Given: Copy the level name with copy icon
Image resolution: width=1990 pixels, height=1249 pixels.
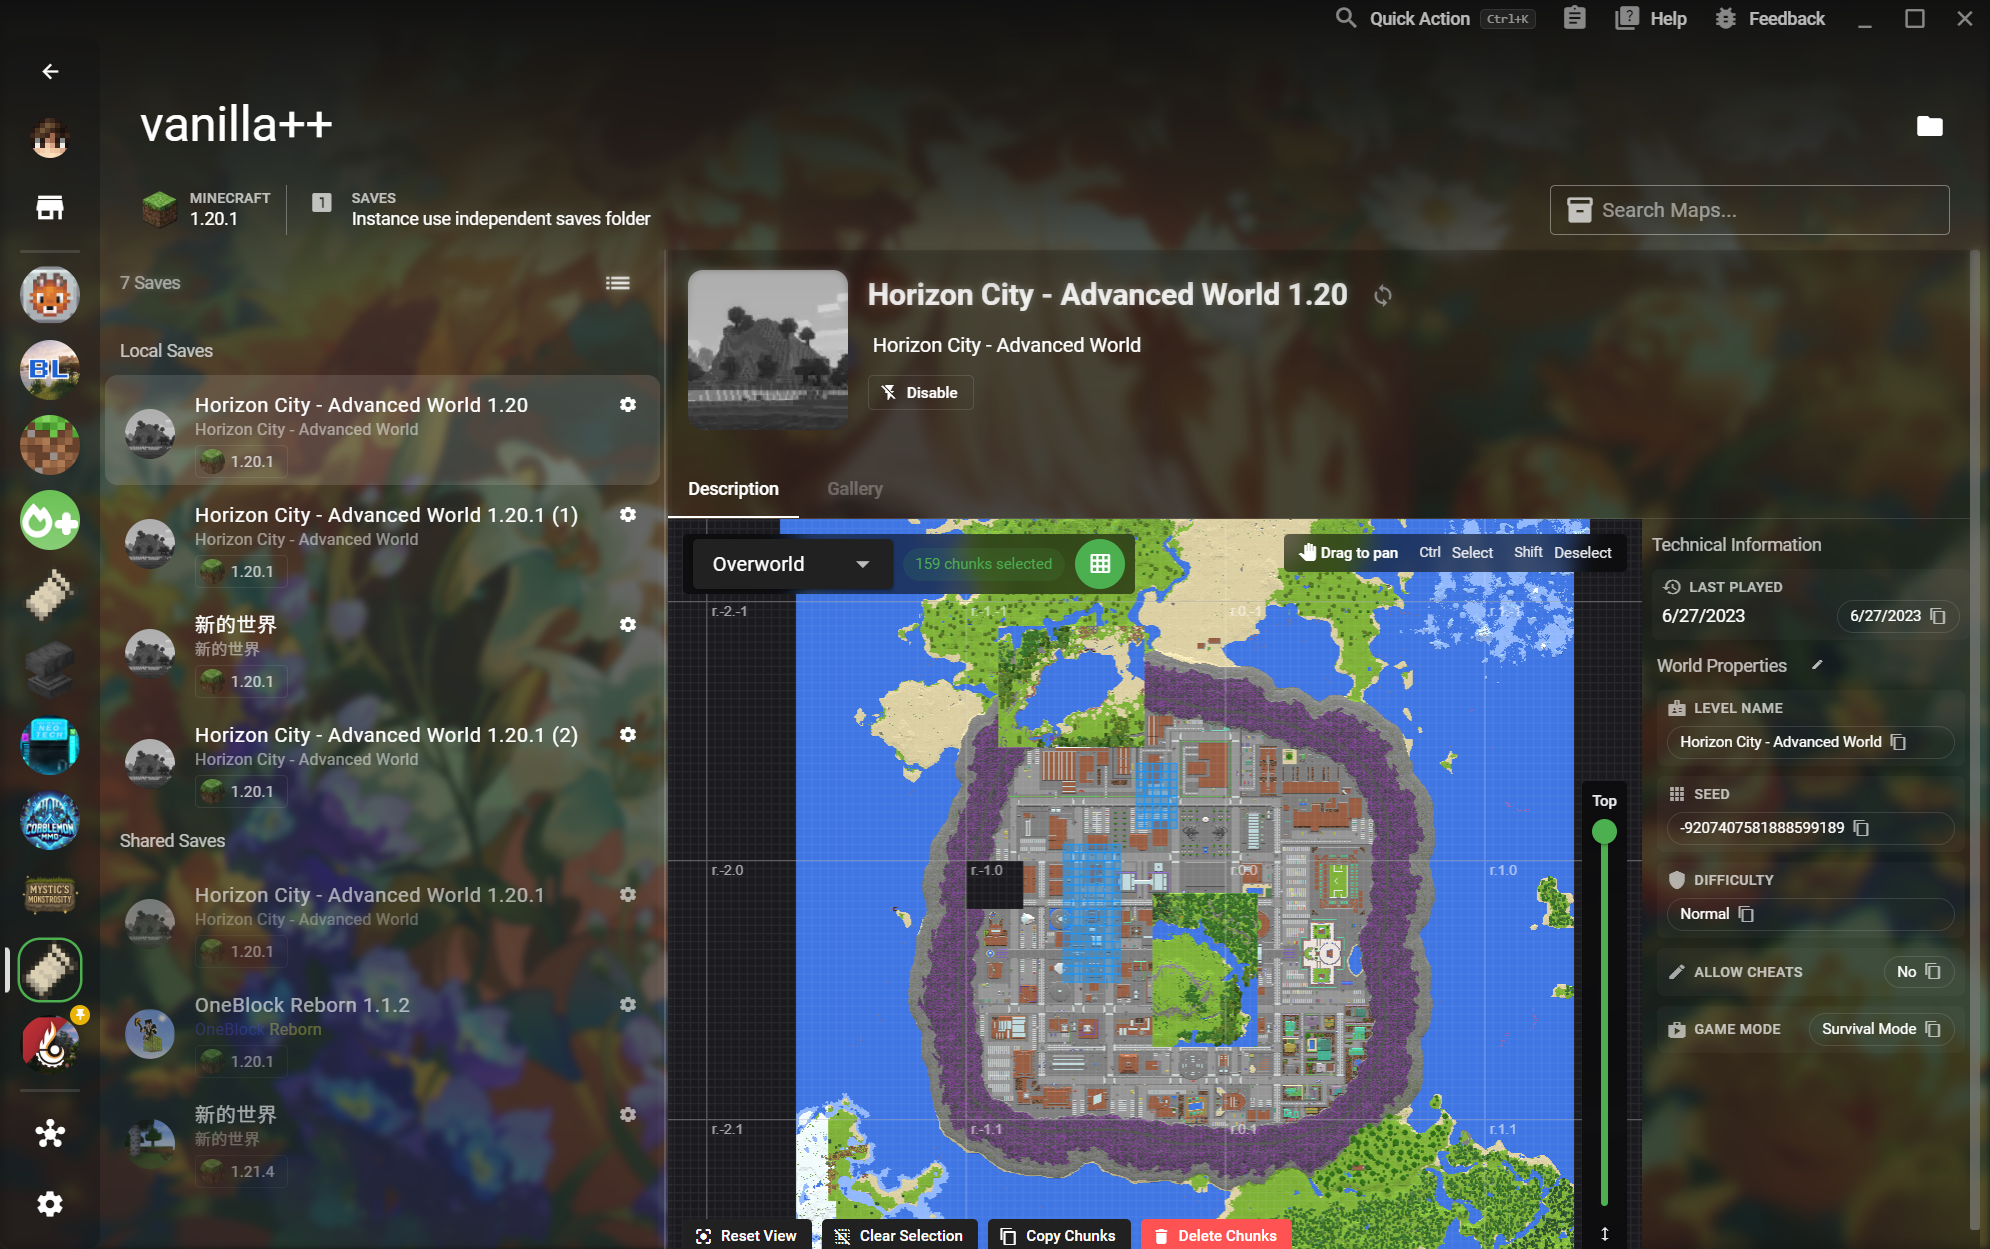Looking at the screenshot, I should click(x=1898, y=742).
